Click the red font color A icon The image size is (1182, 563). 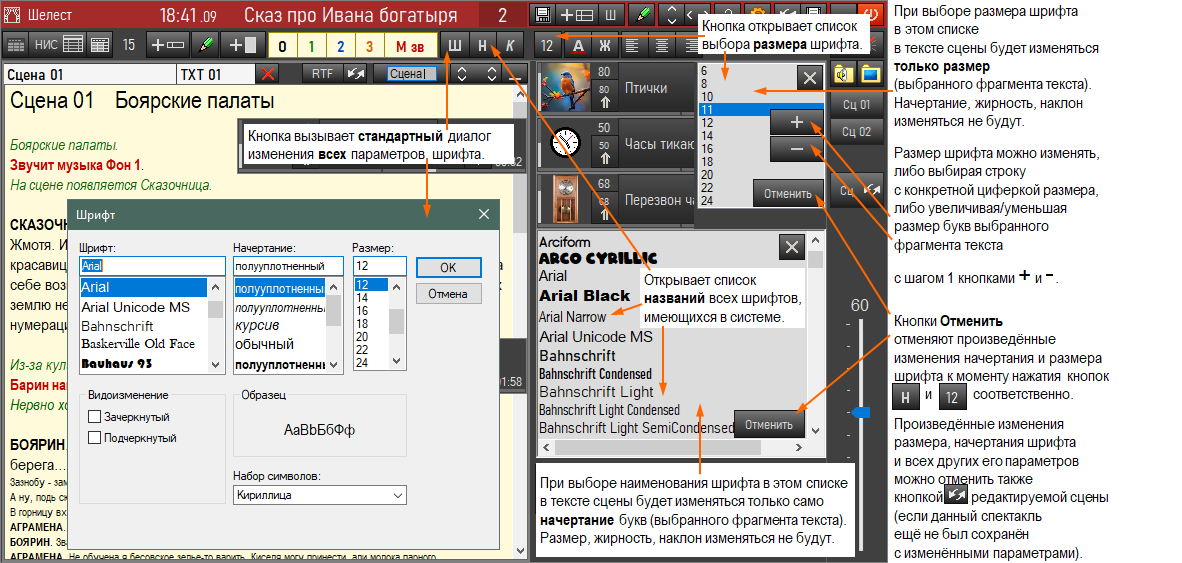tap(577, 45)
